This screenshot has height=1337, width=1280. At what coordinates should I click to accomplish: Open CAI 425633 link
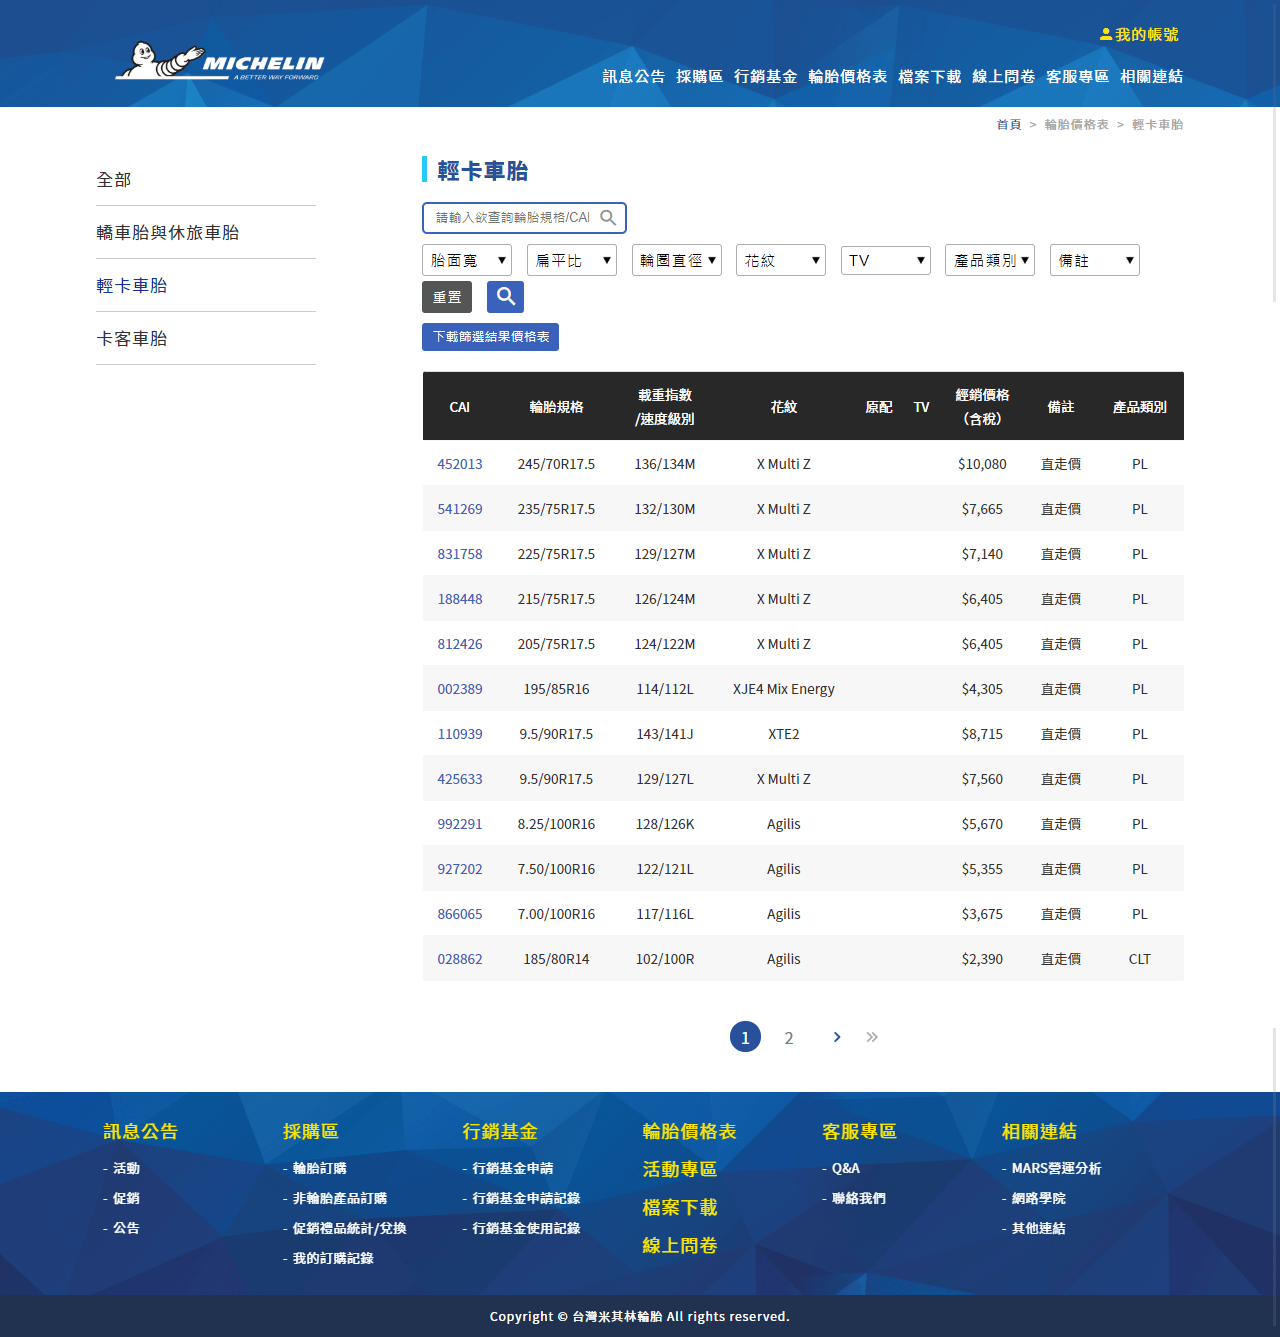(x=460, y=779)
